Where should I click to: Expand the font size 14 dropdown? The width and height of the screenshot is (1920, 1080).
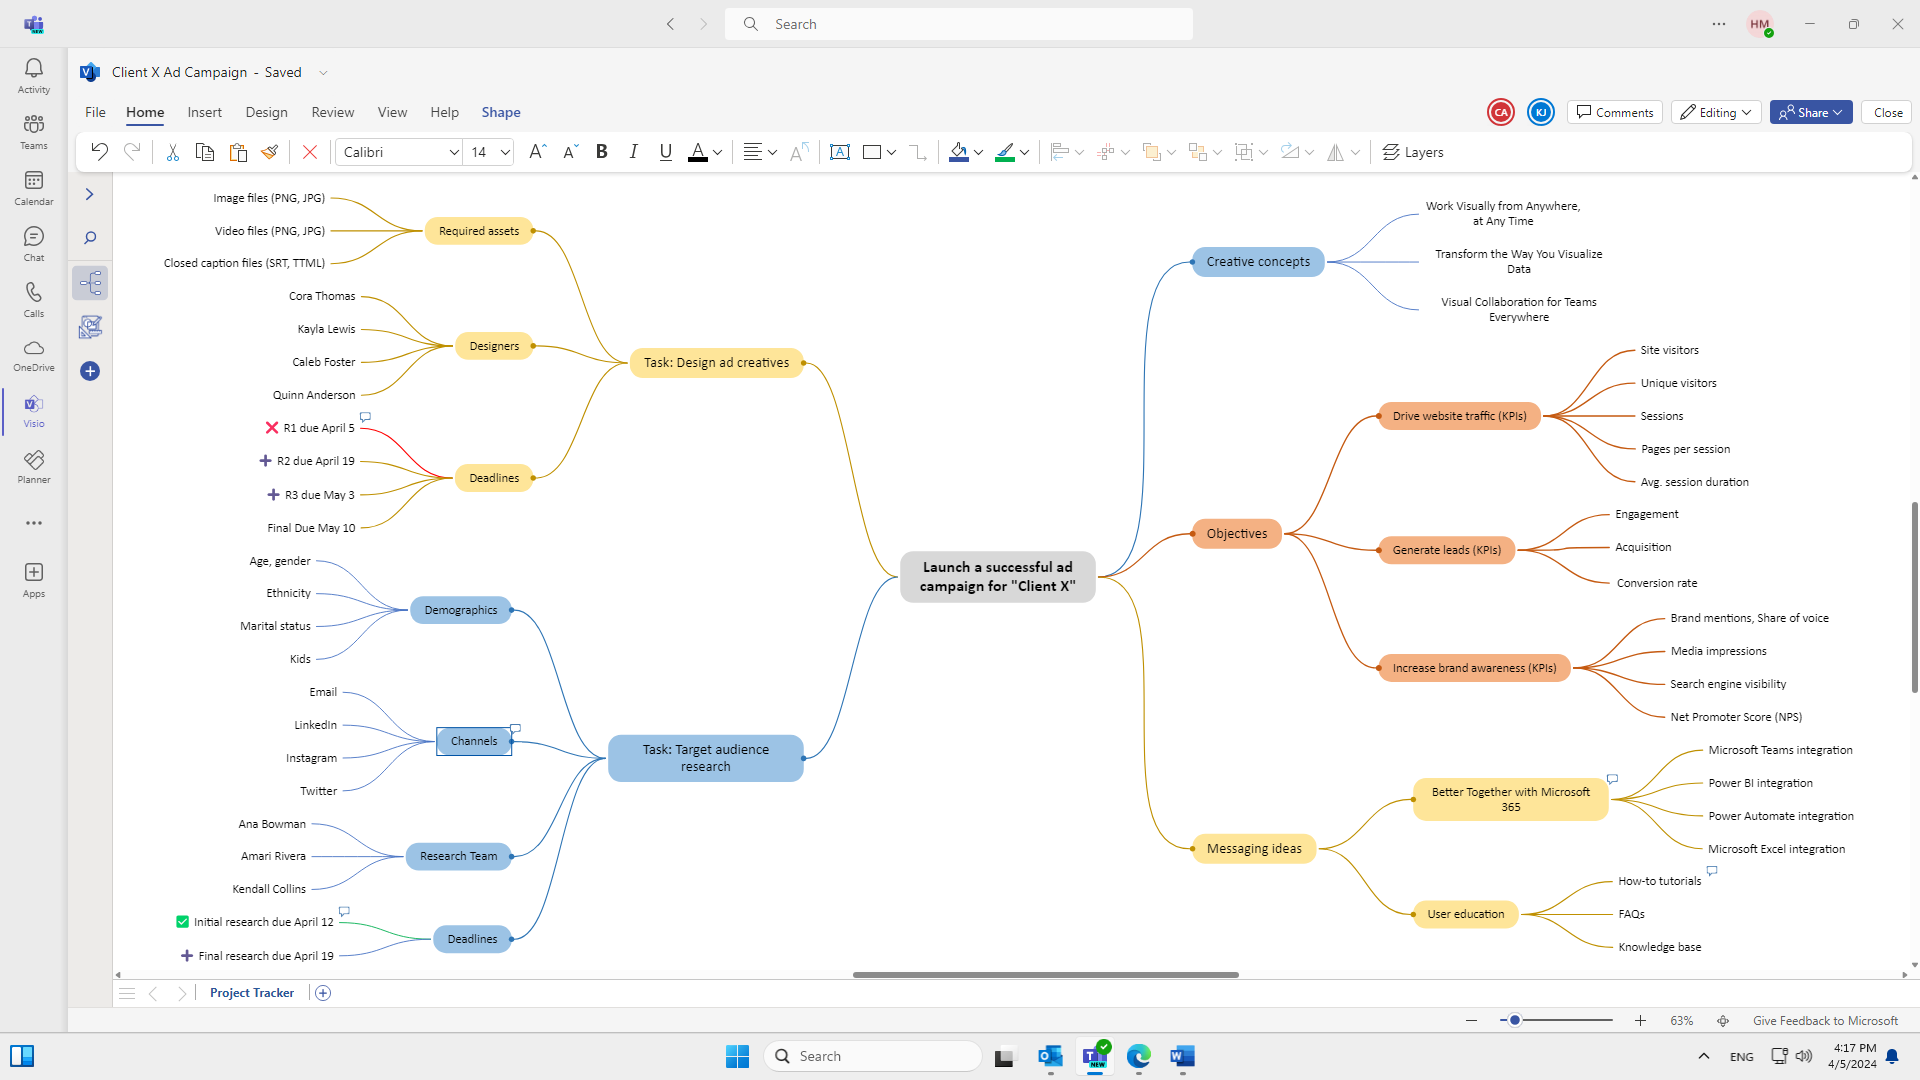[505, 152]
